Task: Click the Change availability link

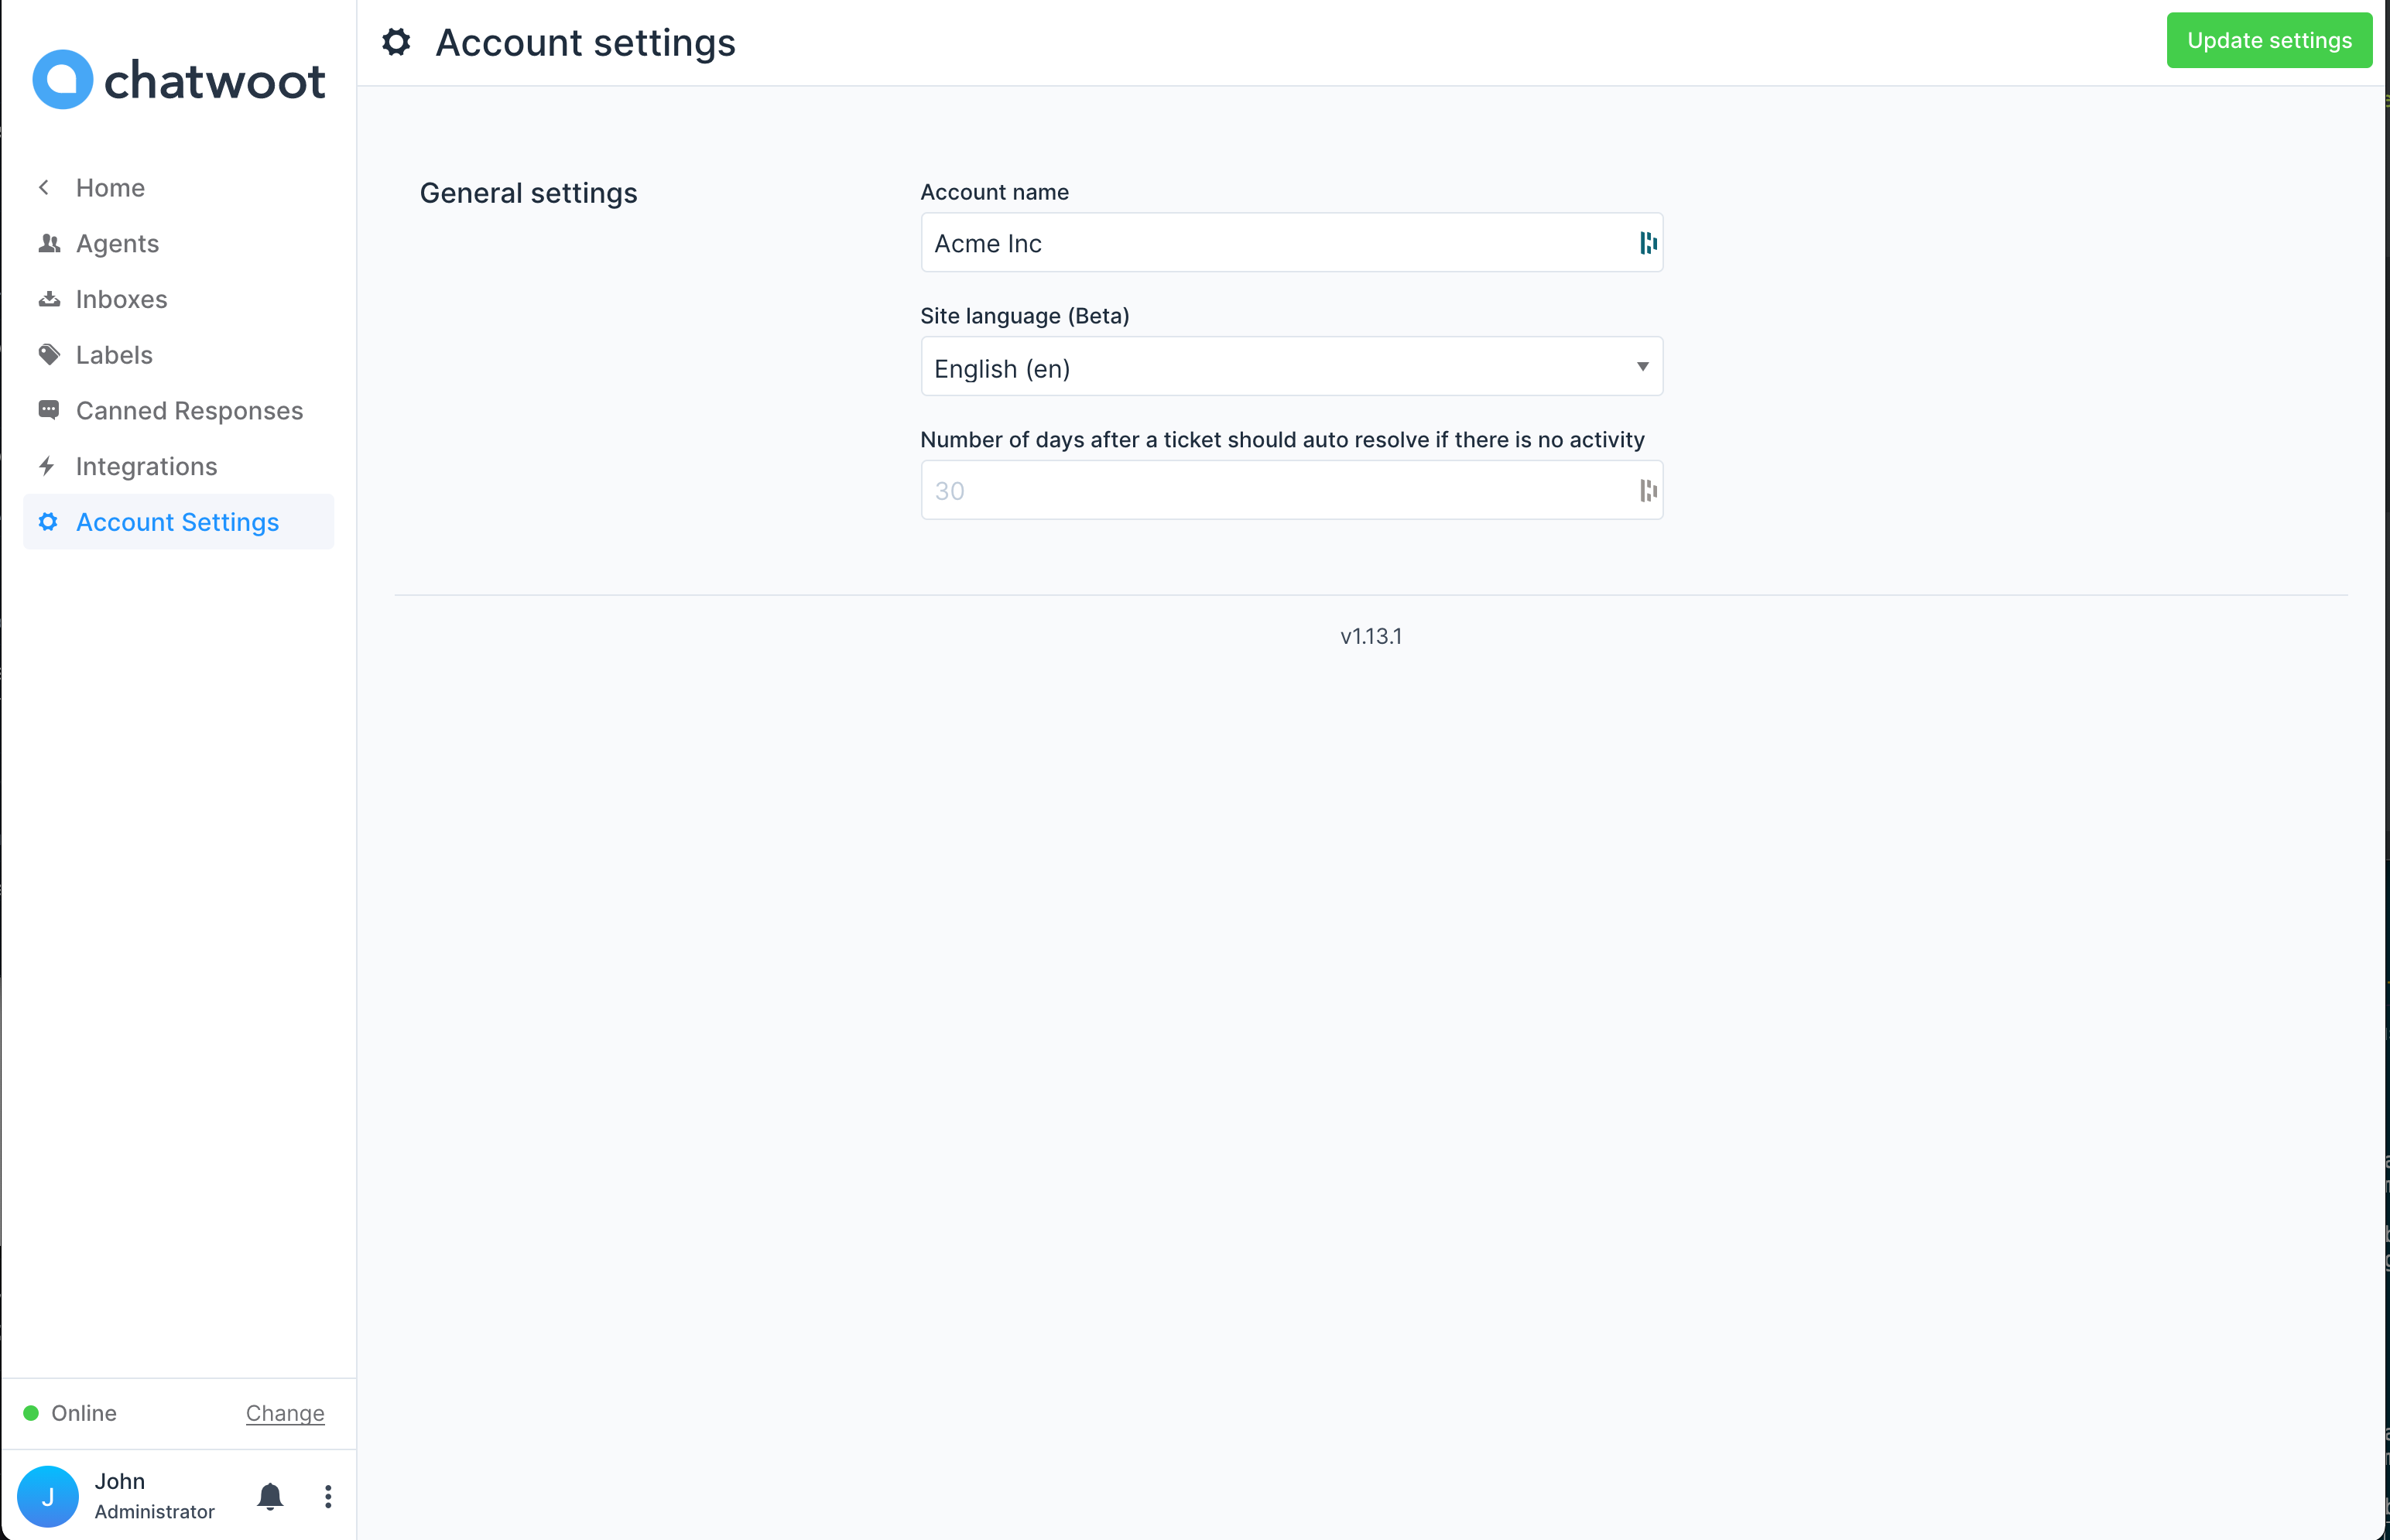Action: click(284, 1413)
